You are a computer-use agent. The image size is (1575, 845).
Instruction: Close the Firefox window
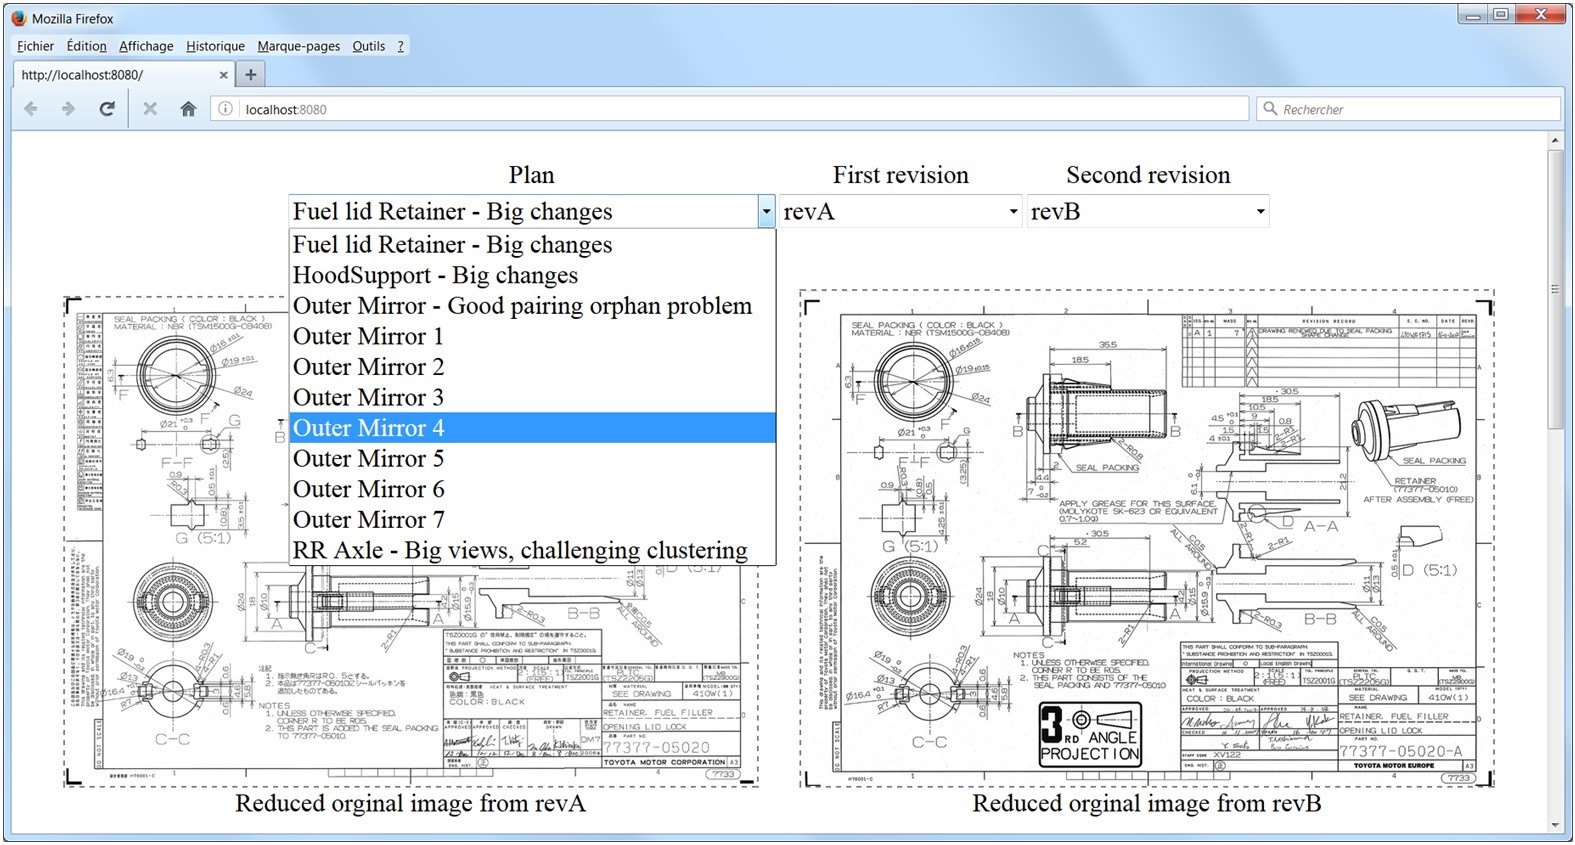pyautogui.click(x=1541, y=14)
